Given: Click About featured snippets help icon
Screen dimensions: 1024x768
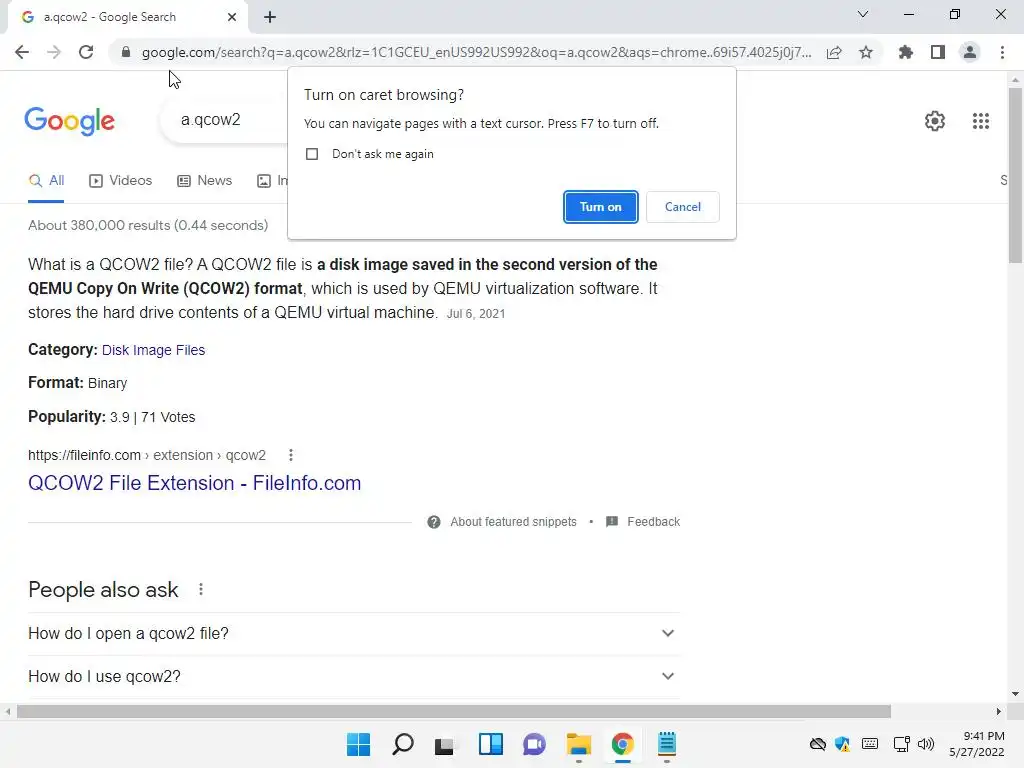Looking at the screenshot, I should [x=434, y=522].
